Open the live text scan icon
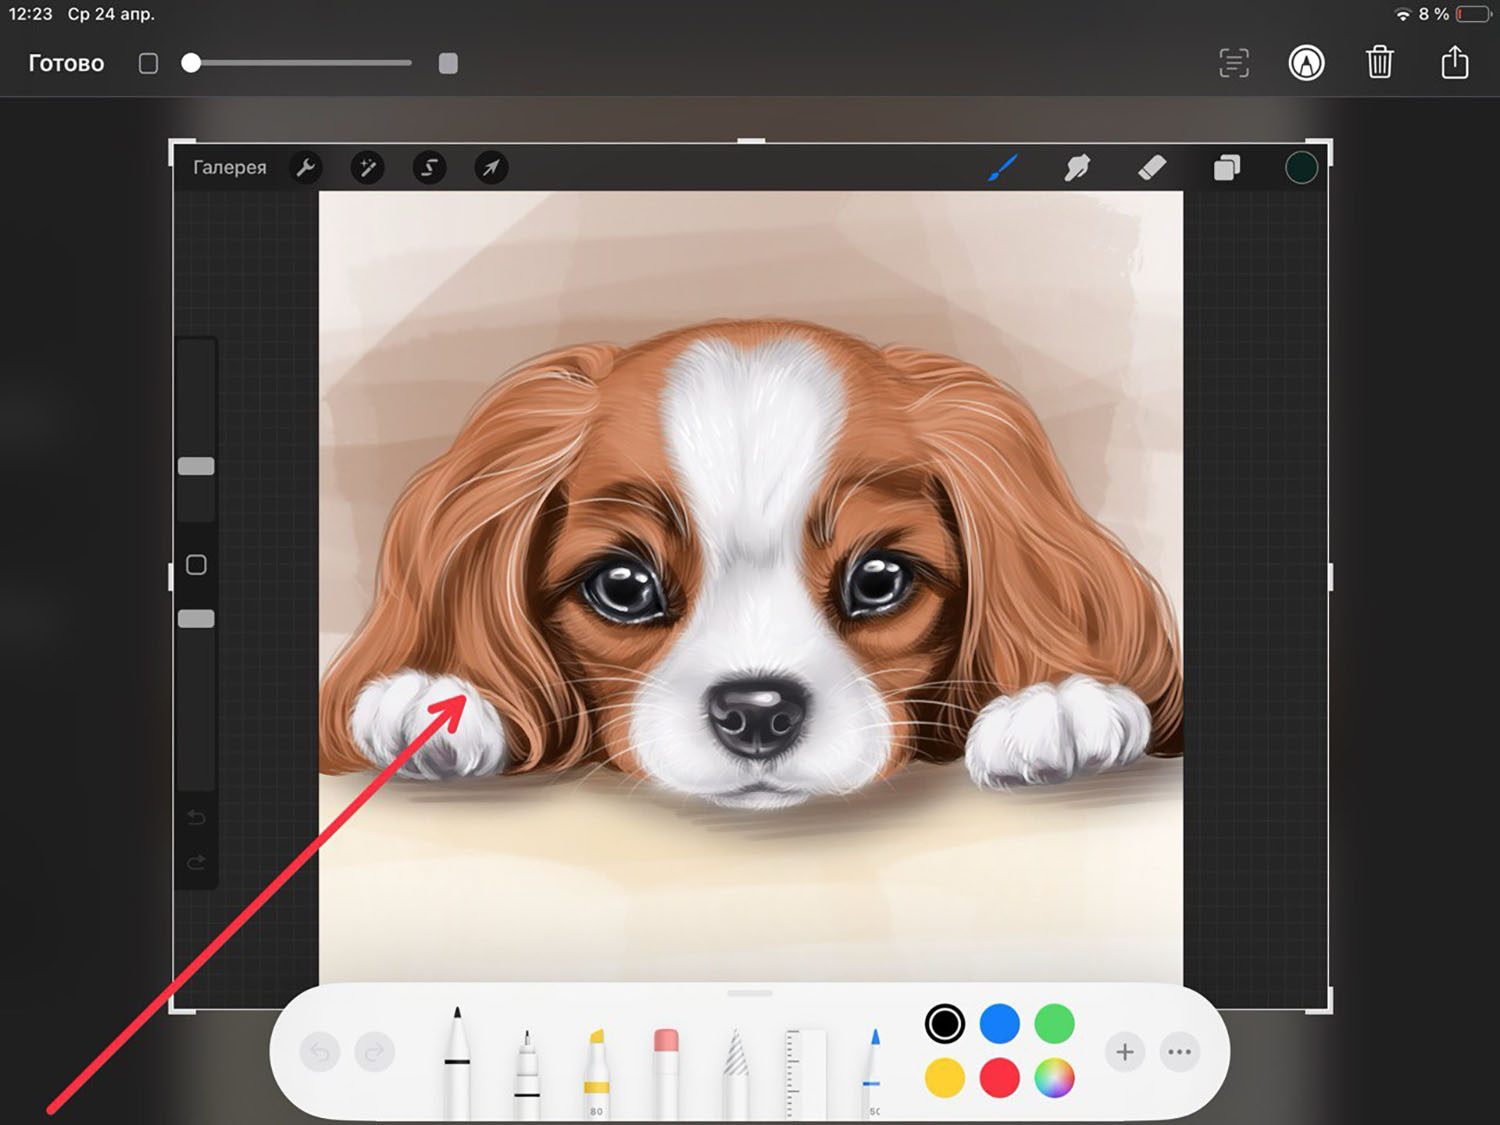The height and width of the screenshot is (1125, 1500). [1234, 63]
